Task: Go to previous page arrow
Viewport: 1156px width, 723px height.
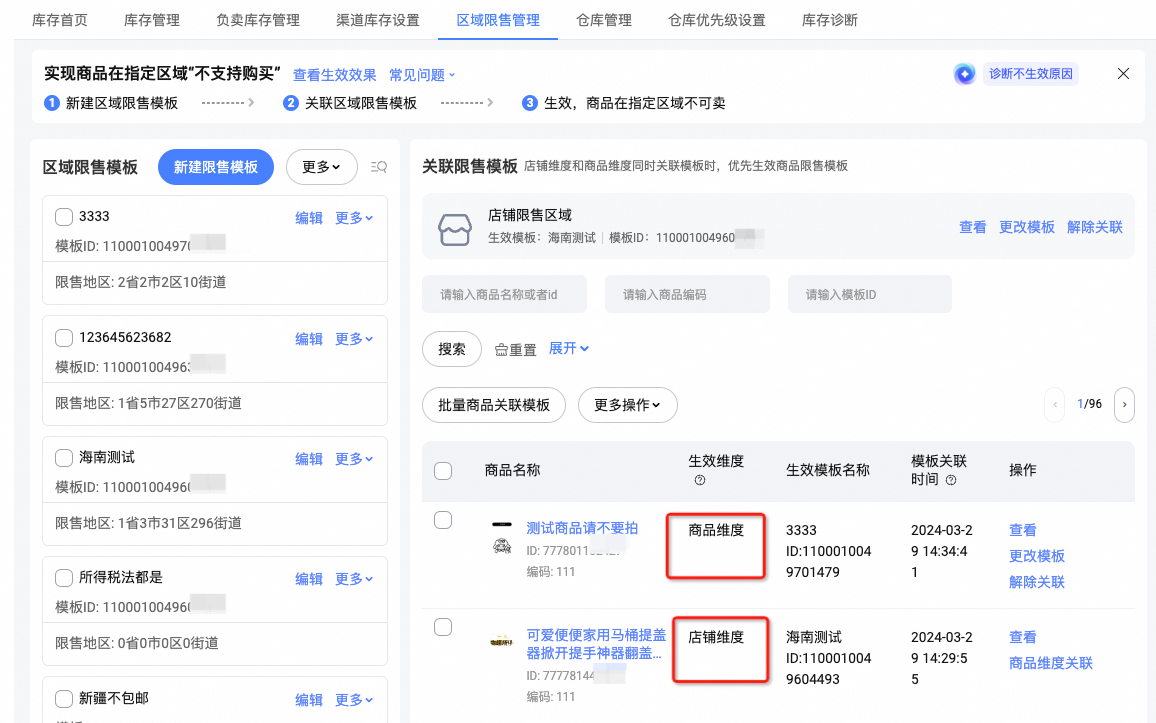Action: click(x=1054, y=405)
